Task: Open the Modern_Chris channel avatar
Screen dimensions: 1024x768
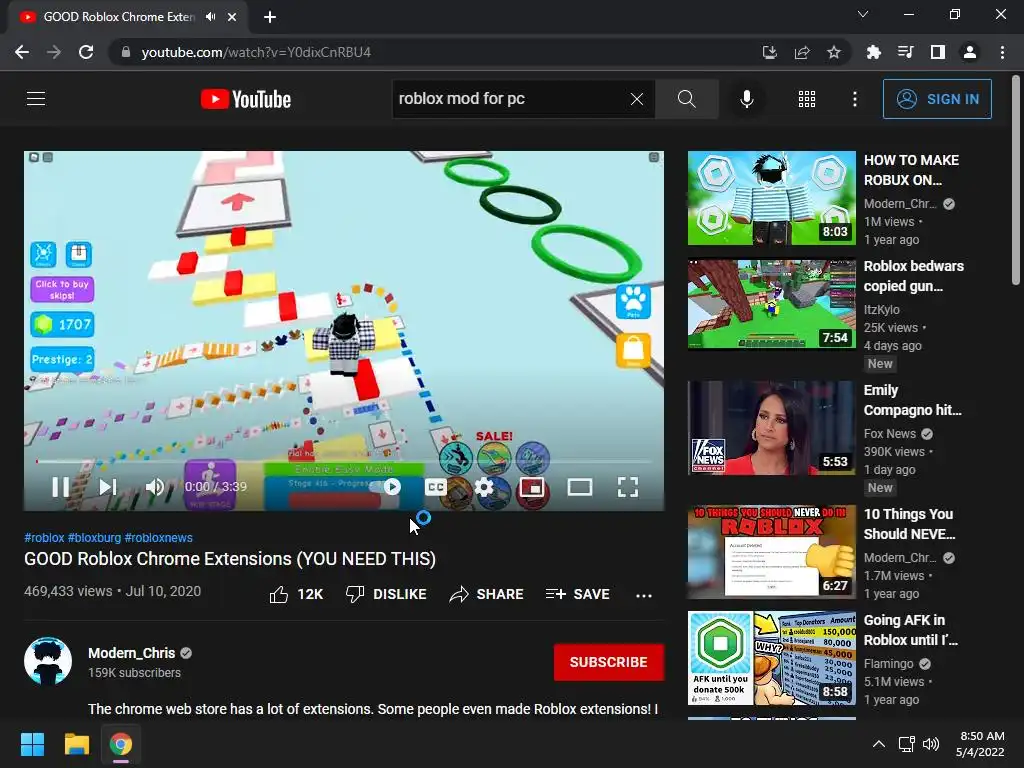Action: [48, 661]
